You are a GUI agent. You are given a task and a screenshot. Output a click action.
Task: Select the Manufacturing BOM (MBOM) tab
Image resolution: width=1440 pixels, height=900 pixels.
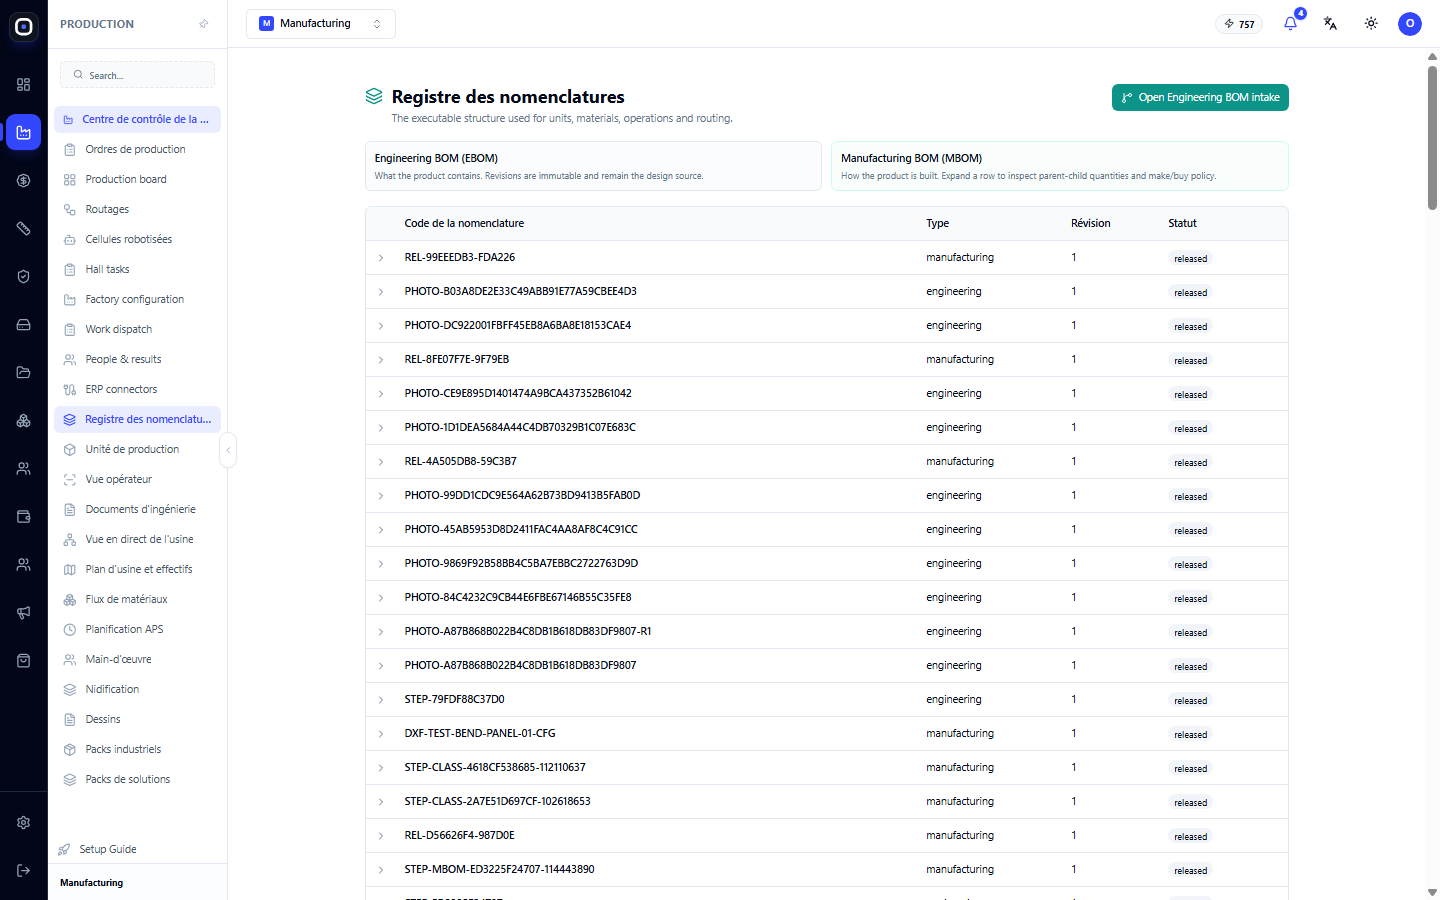[x=1059, y=166]
